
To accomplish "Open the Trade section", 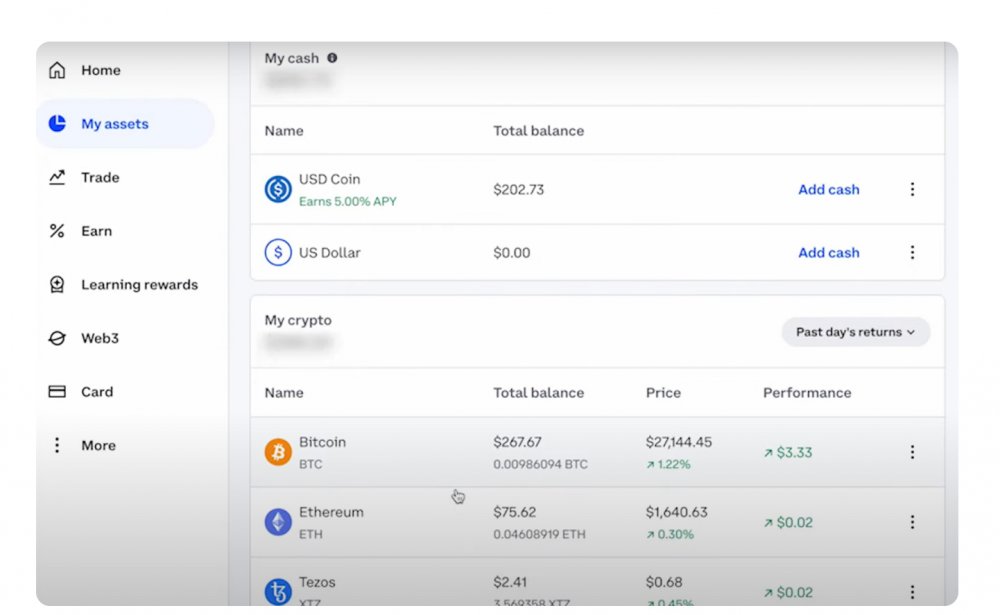I will pyautogui.click(x=100, y=177).
